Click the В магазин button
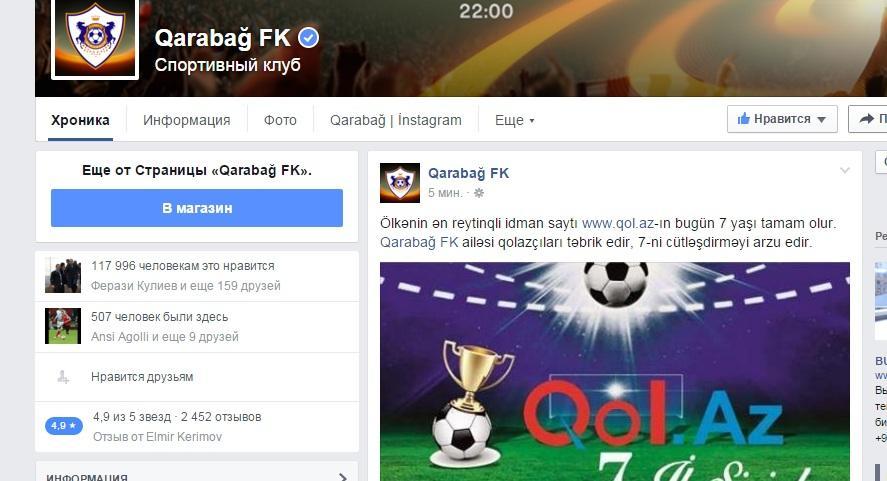This screenshot has height=481, width=887. pyautogui.click(x=197, y=208)
